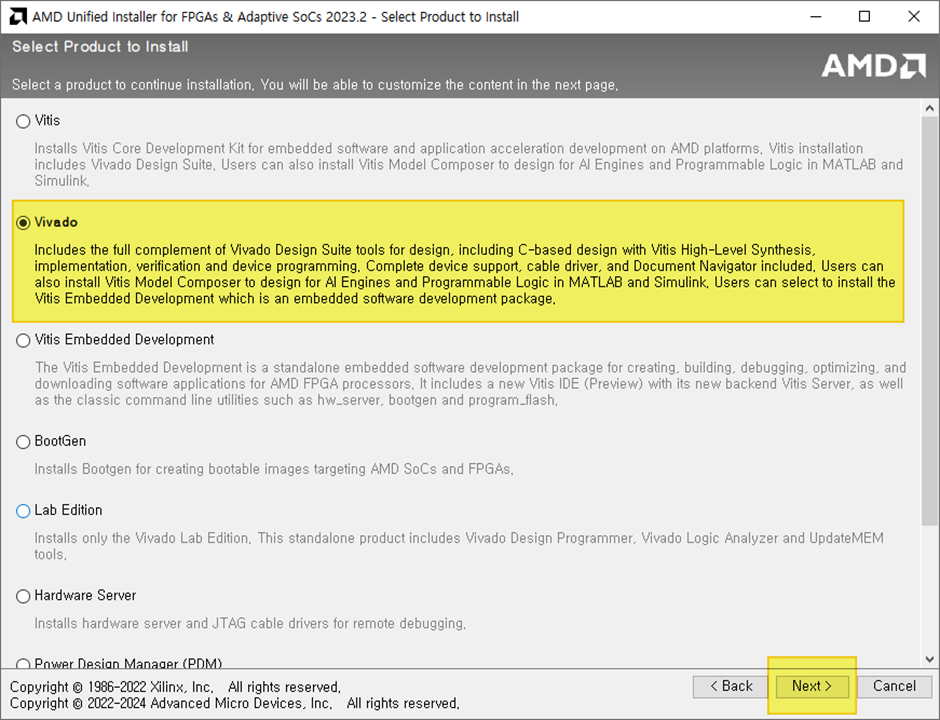Click the scrollbar up arrow
Viewport: 940px width, 720px height.
point(930,109)
